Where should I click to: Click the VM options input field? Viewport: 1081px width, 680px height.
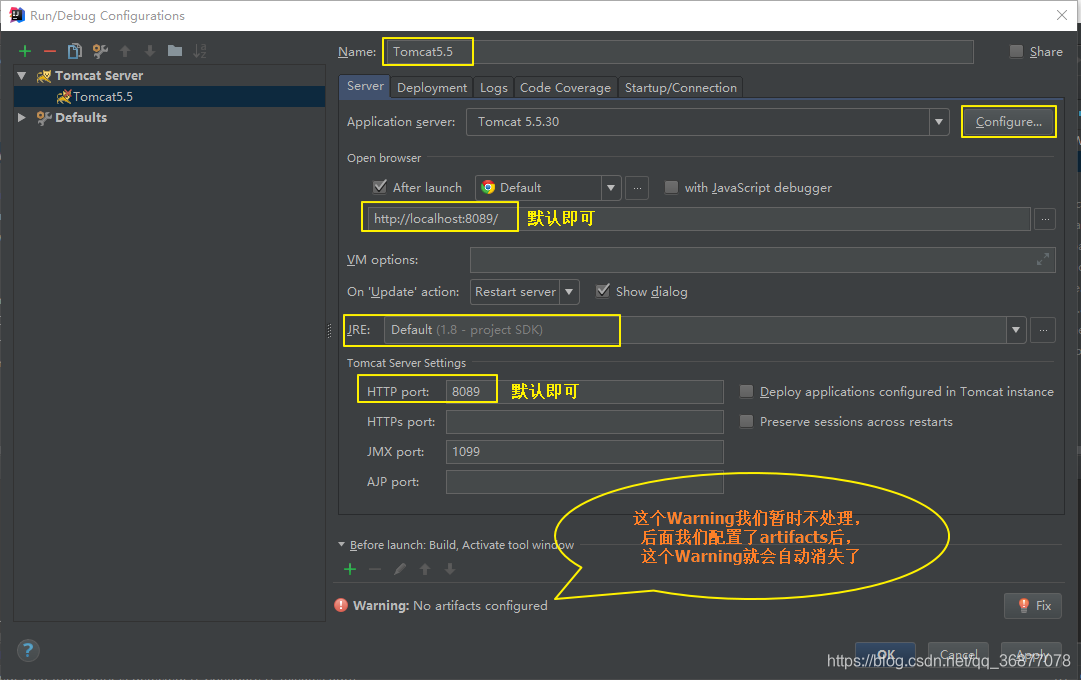click(762, 260)
